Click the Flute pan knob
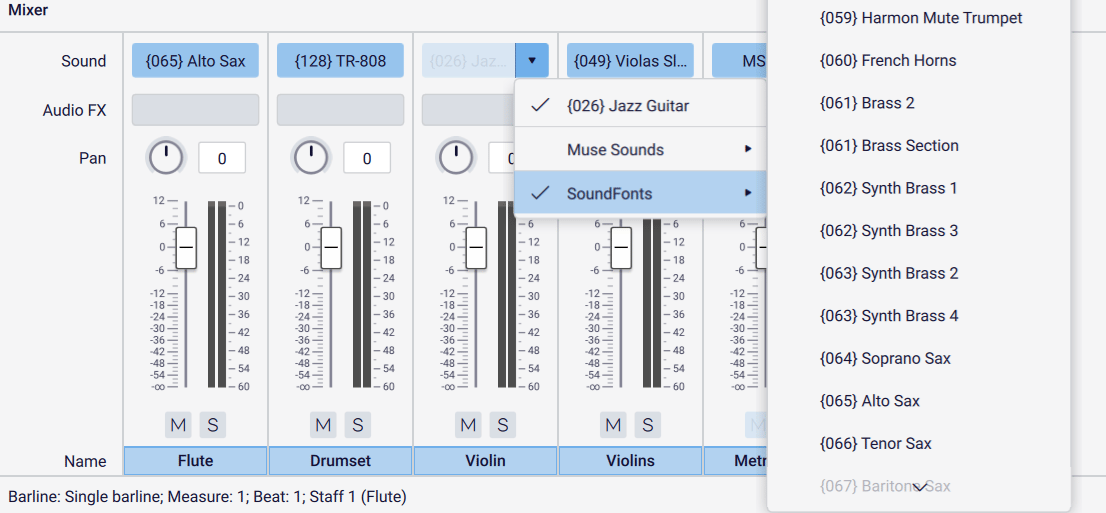 (165, 157)
